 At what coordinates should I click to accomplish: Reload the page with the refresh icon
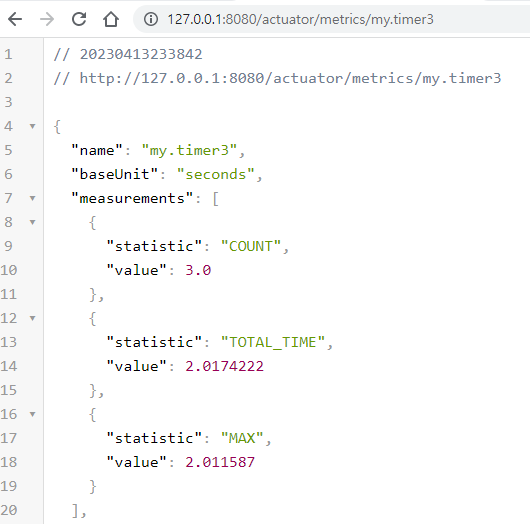[79, 19]
